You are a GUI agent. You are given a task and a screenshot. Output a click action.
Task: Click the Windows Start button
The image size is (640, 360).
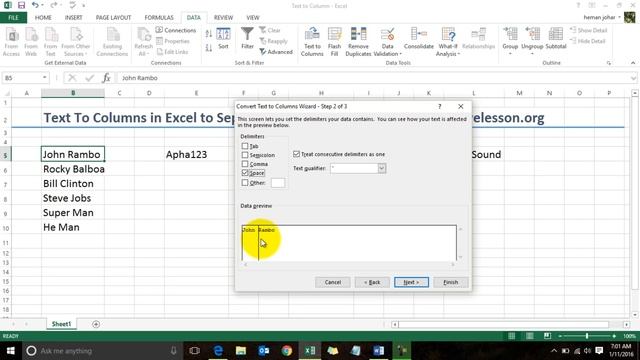tap(11, 351)
